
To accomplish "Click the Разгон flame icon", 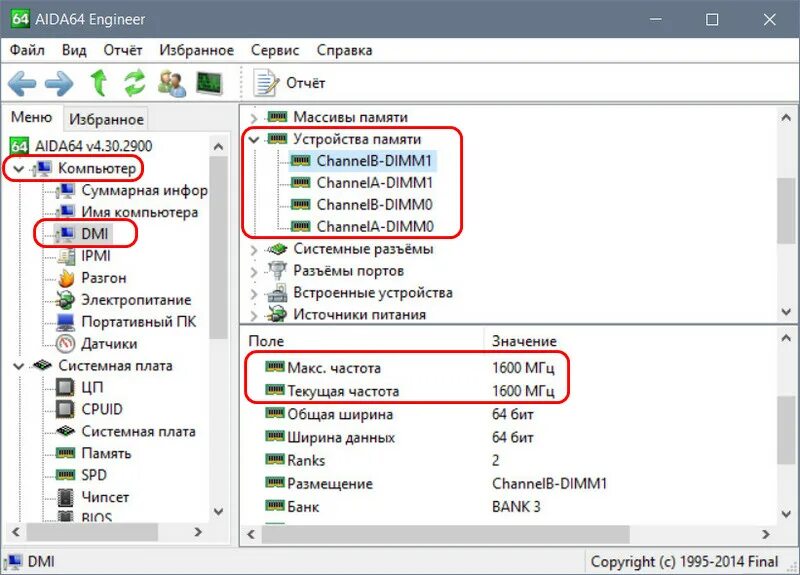I will pos(66,278).
